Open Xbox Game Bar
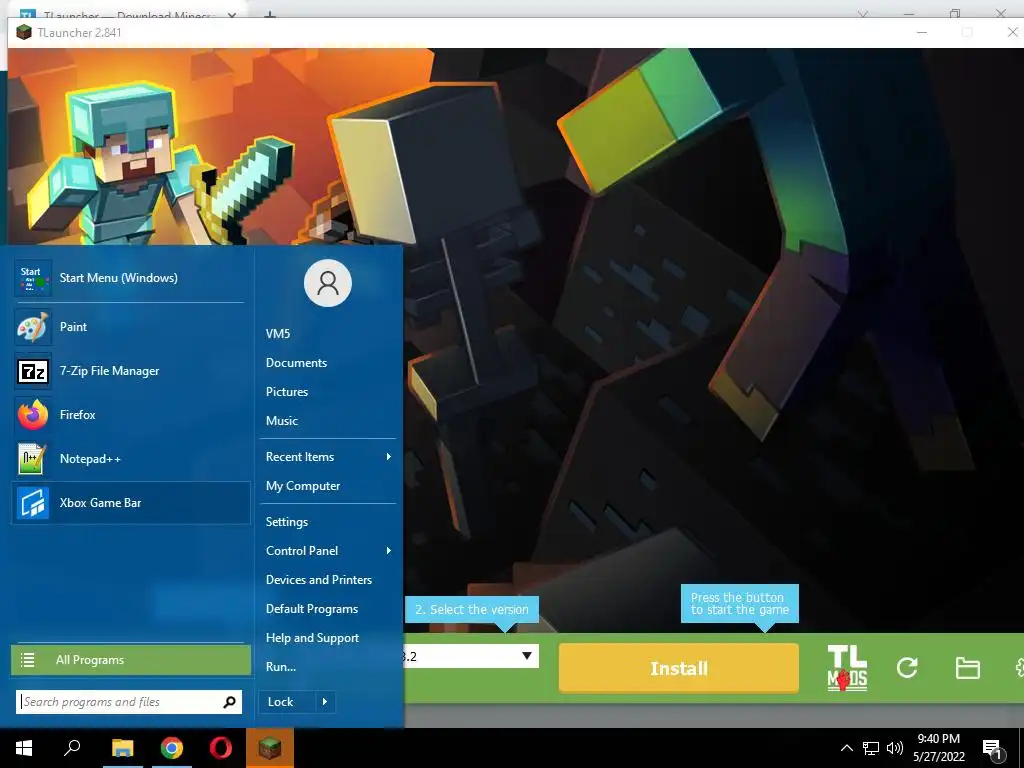1024x768 pixels. tap(131, 503)
